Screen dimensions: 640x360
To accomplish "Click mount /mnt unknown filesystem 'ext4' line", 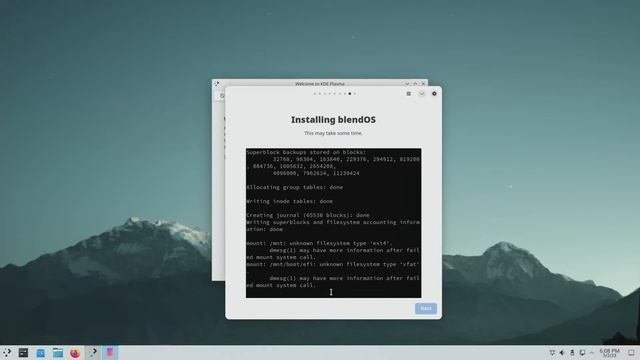I will [319, 243].
